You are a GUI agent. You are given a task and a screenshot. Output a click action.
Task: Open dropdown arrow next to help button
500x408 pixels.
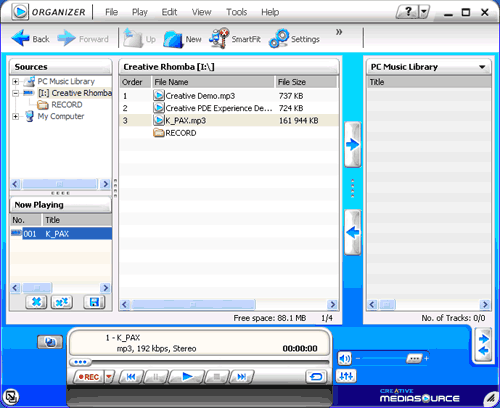click(x=423, y=12)
